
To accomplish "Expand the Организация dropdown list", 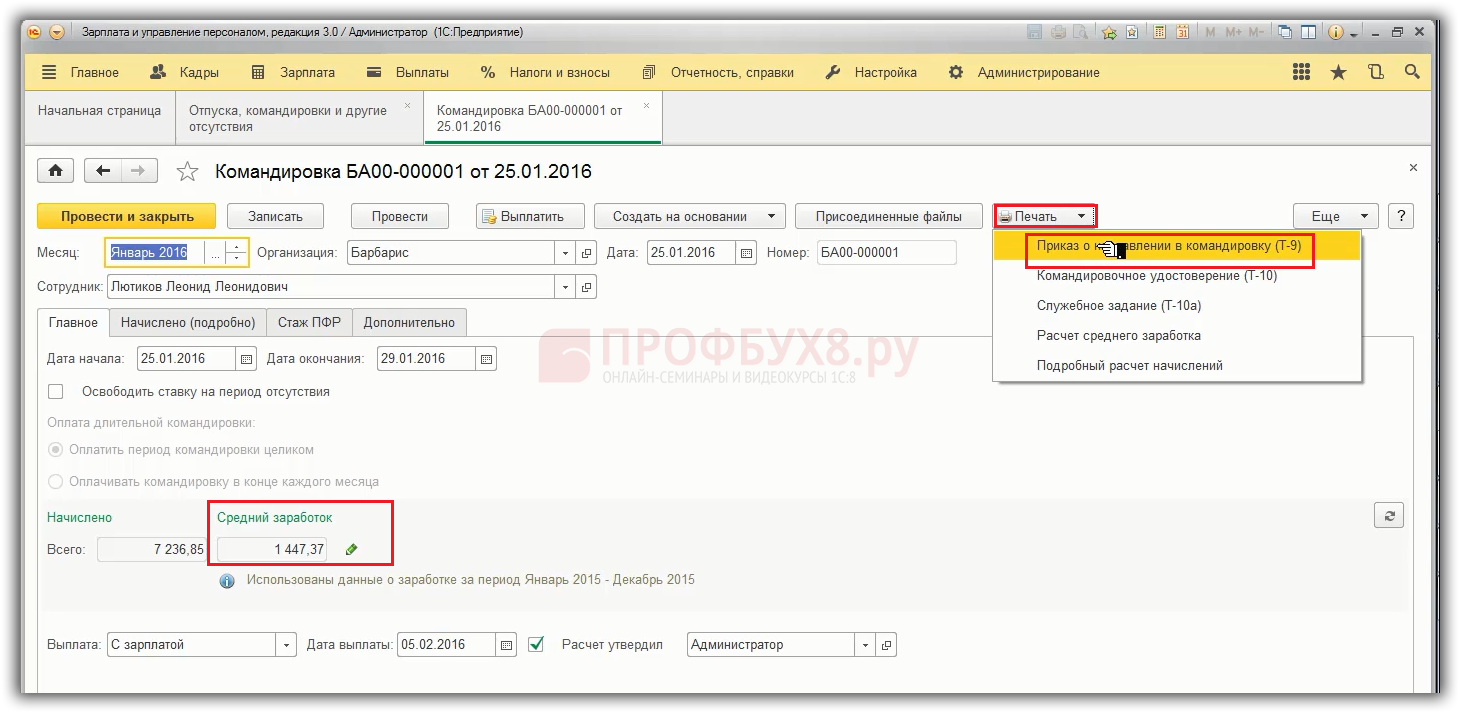I will 566,253.
